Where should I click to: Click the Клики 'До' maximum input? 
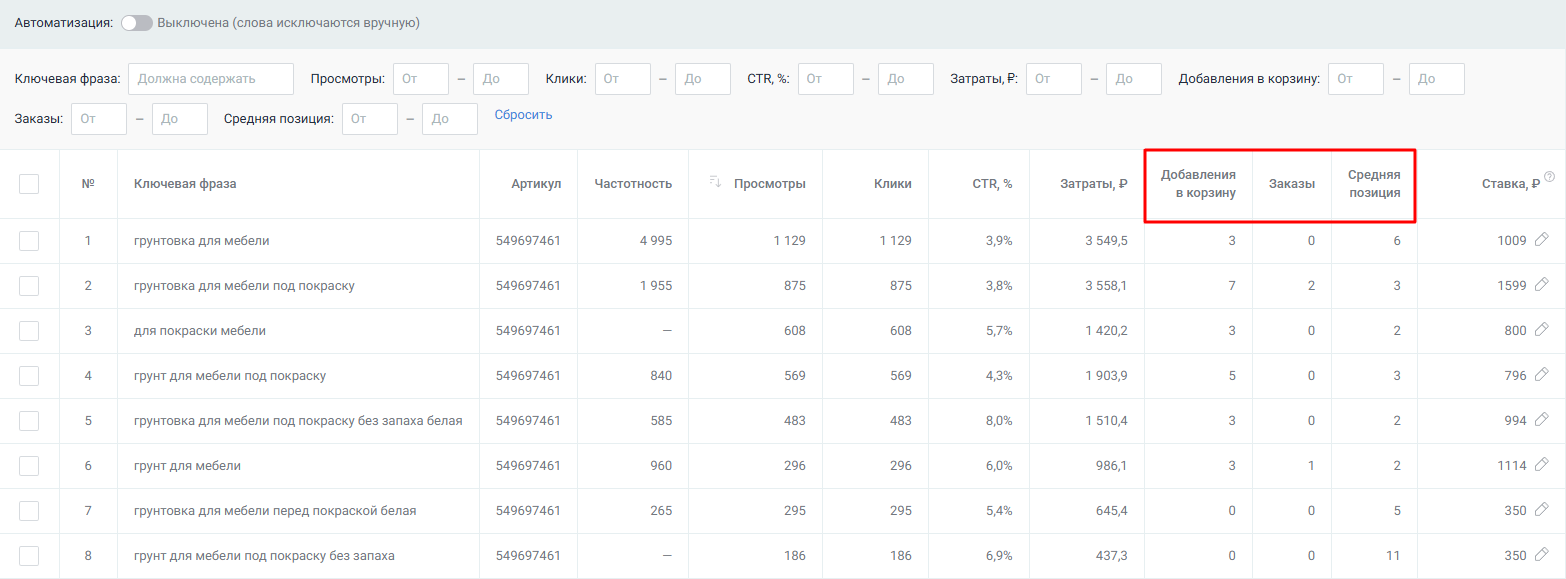click(x=702, y=79)
